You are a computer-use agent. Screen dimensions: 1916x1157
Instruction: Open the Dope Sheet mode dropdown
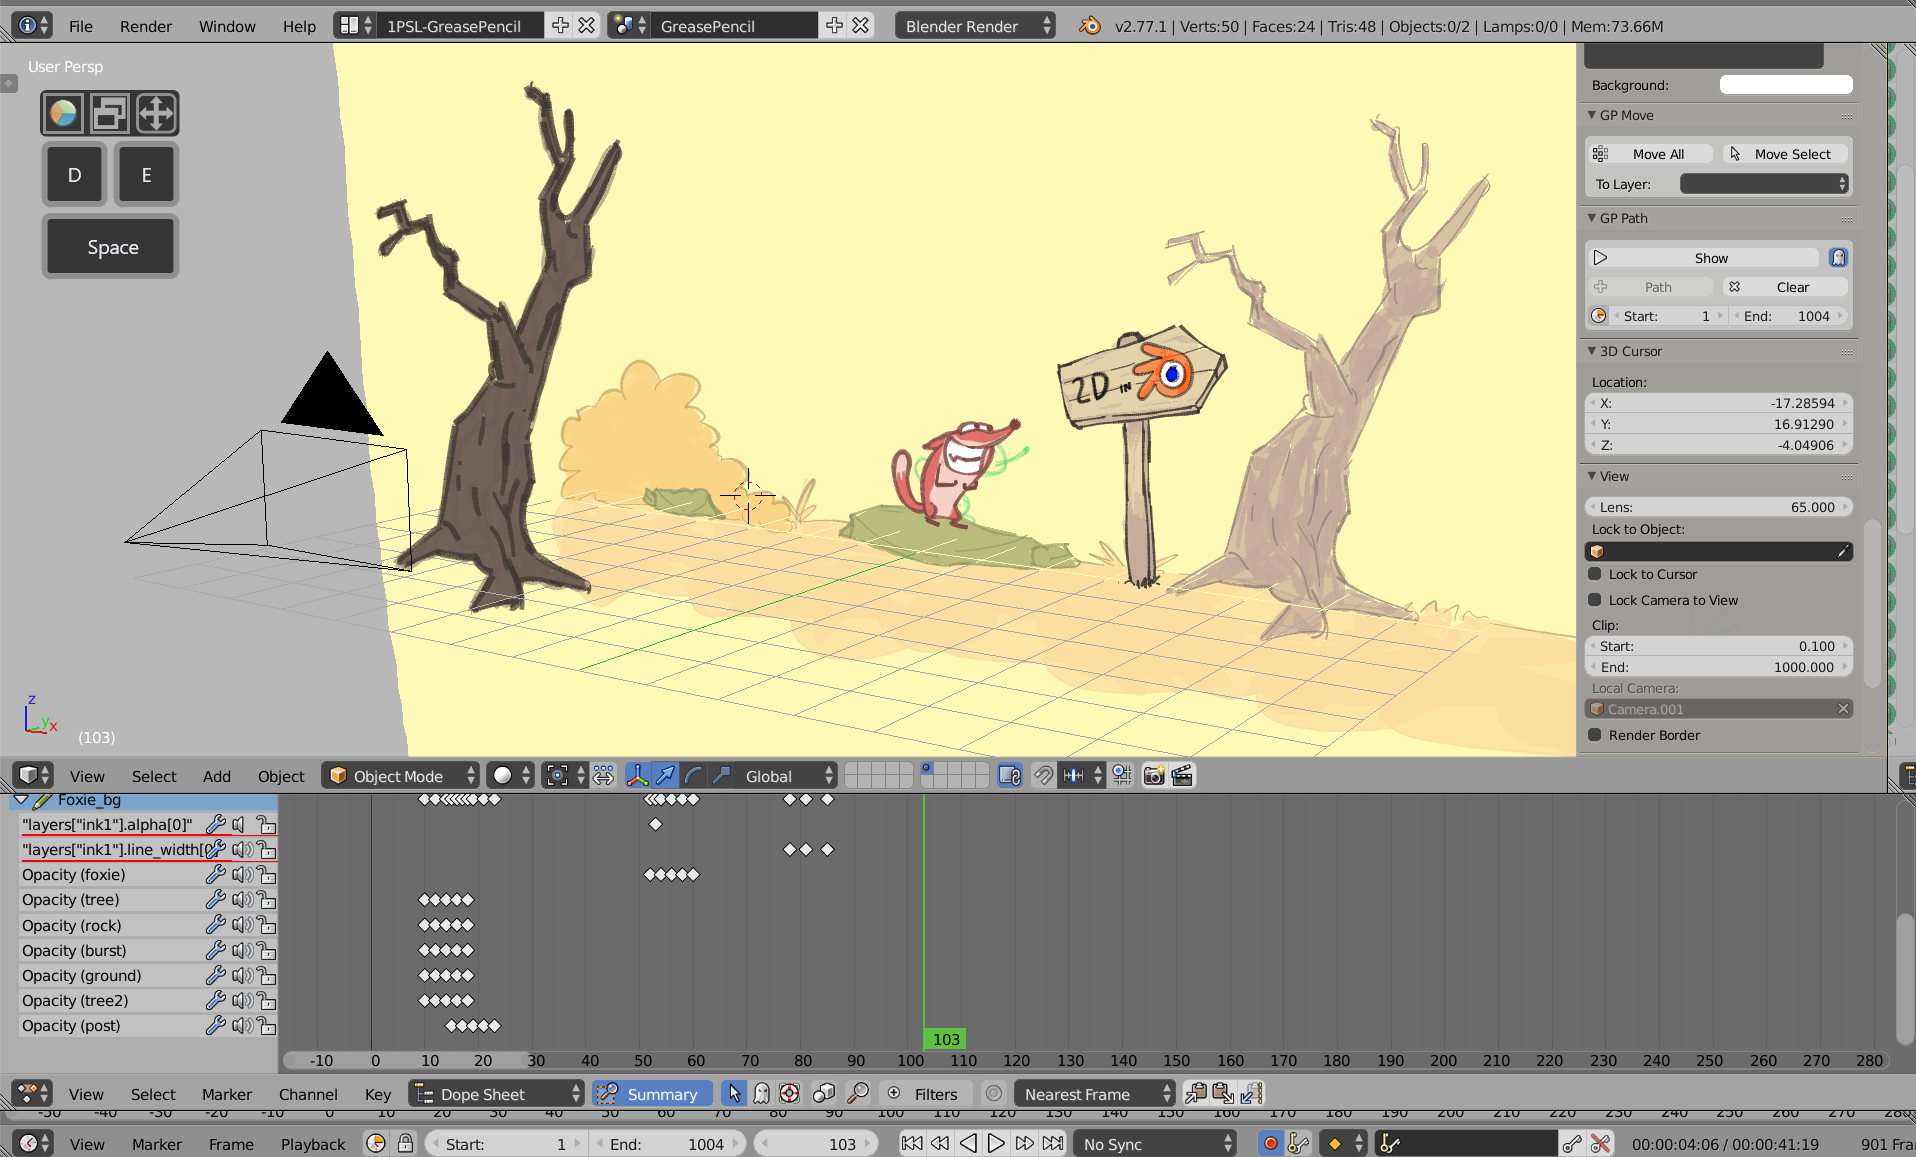(x=497, y=1094)
